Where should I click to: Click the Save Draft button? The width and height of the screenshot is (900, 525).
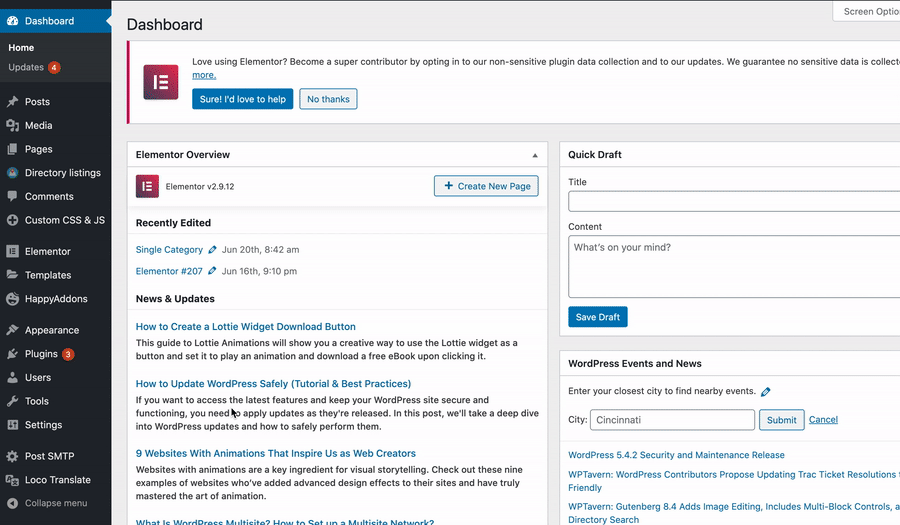(x=598, y=317)
